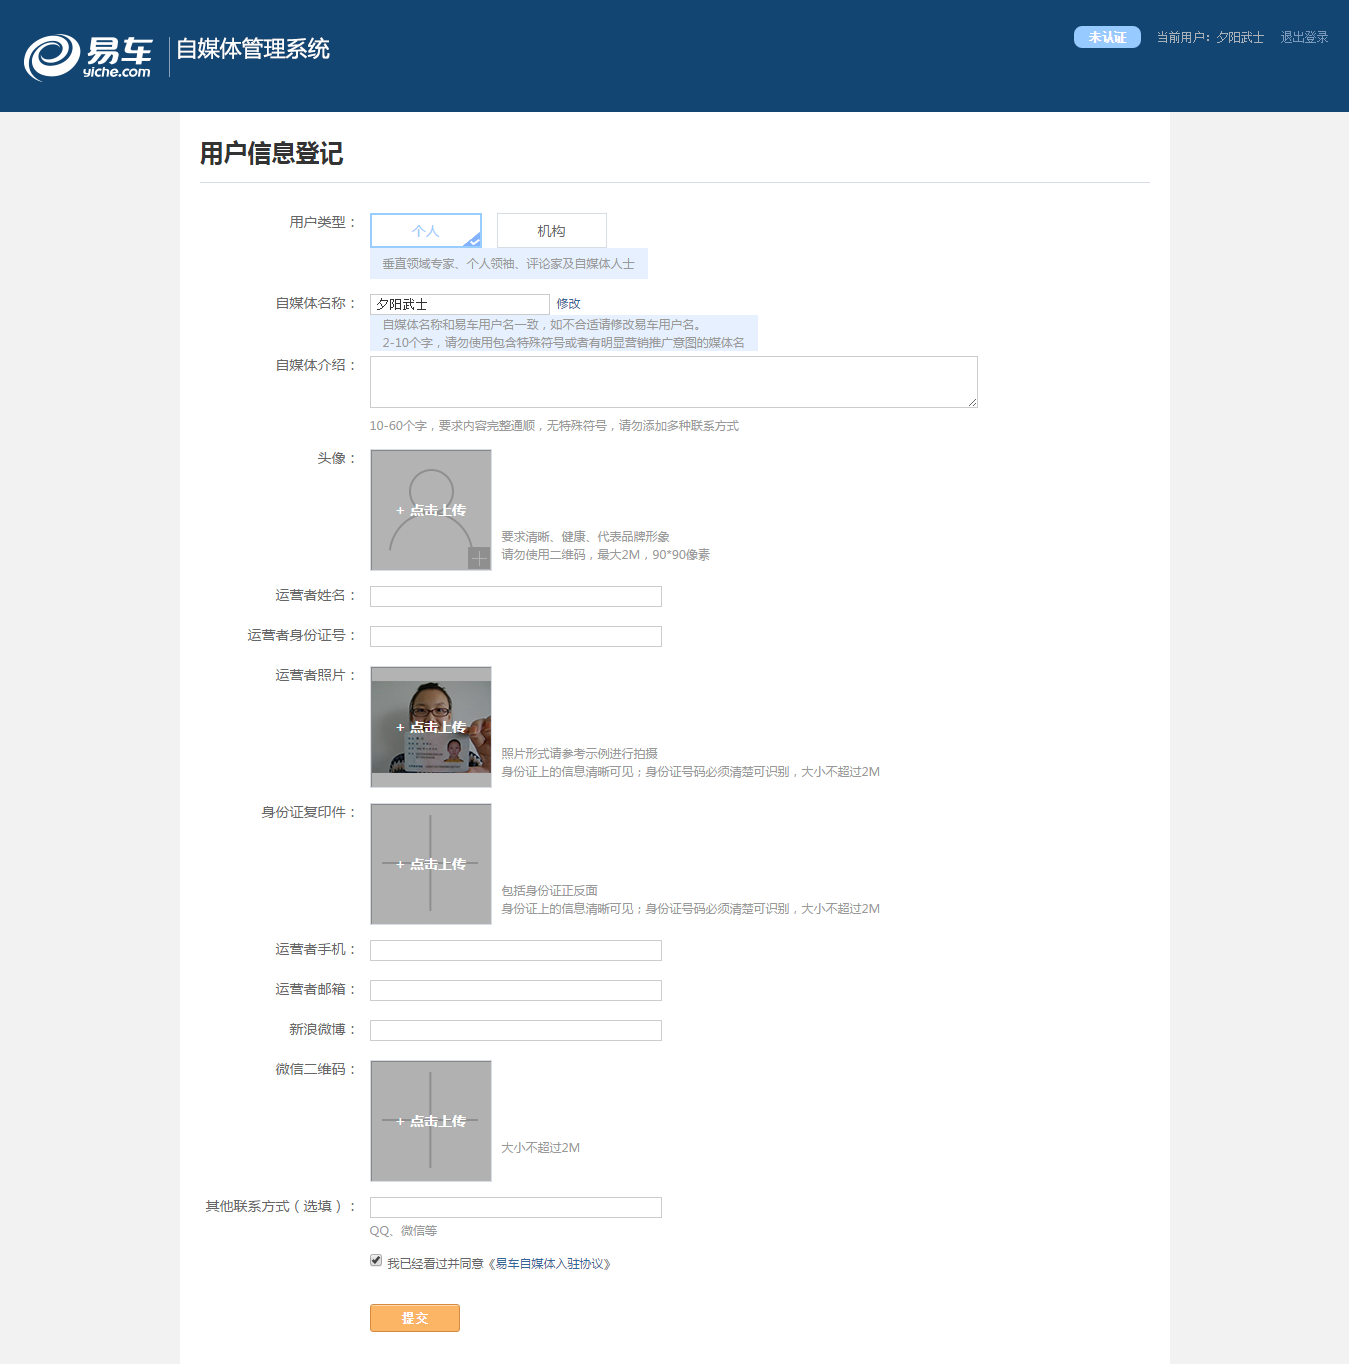Click the 运营者手机 input field
The image size is (1349, 1364).
pyautogui.click(x=515, y=951)
